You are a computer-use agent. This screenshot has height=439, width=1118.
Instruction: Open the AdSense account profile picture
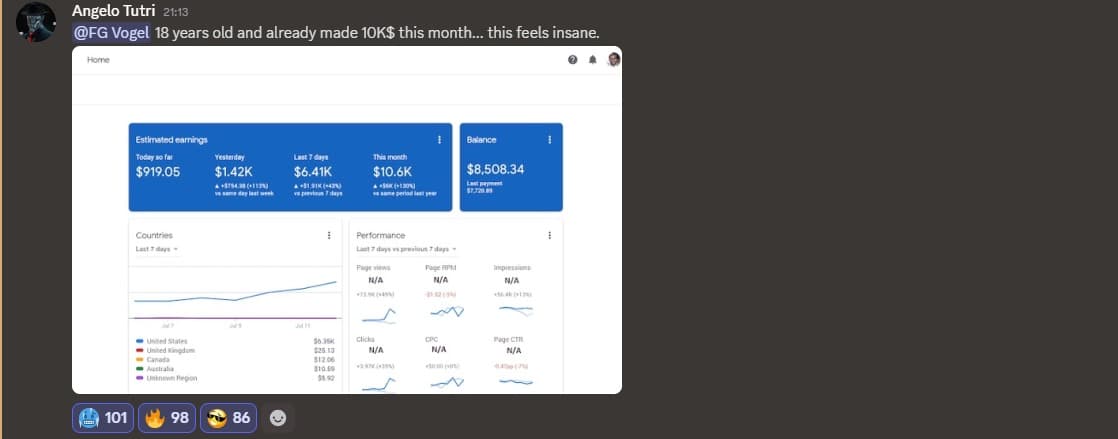[x=614, y=60]
